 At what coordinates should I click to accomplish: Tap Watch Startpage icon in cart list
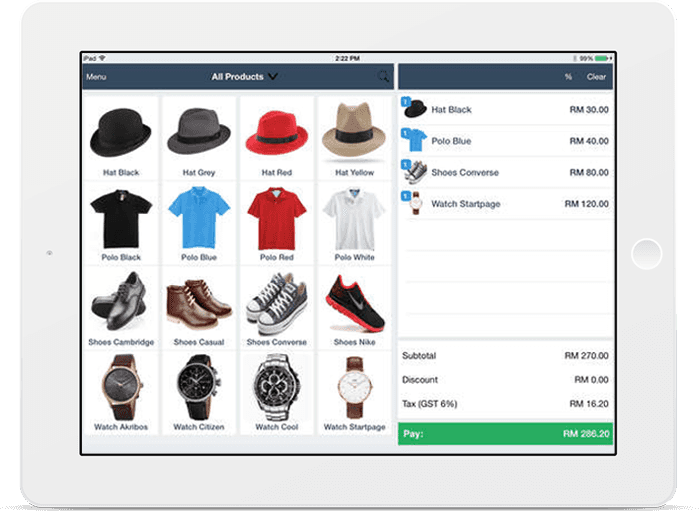(x=414, y=203)
